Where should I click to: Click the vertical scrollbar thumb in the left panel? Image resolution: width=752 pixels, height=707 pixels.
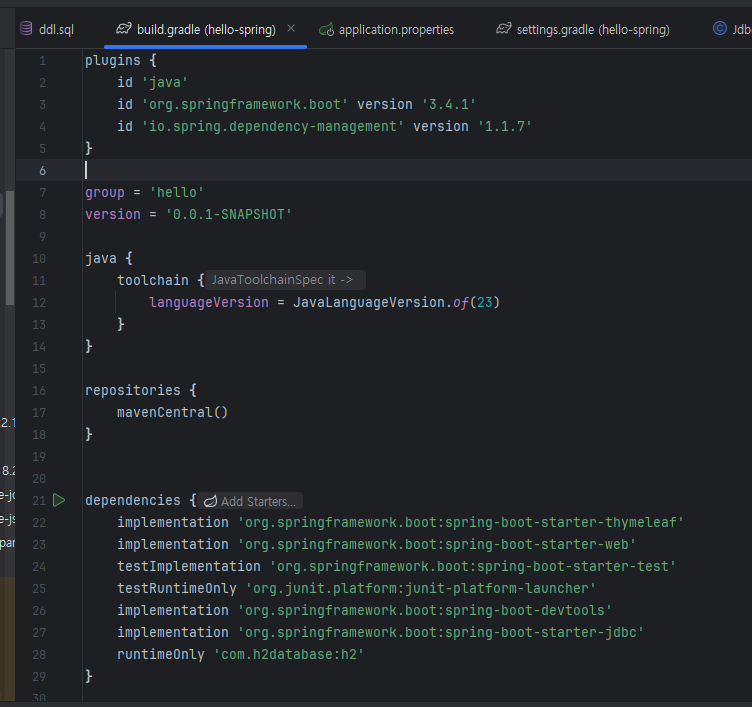(x=10, y=248)
